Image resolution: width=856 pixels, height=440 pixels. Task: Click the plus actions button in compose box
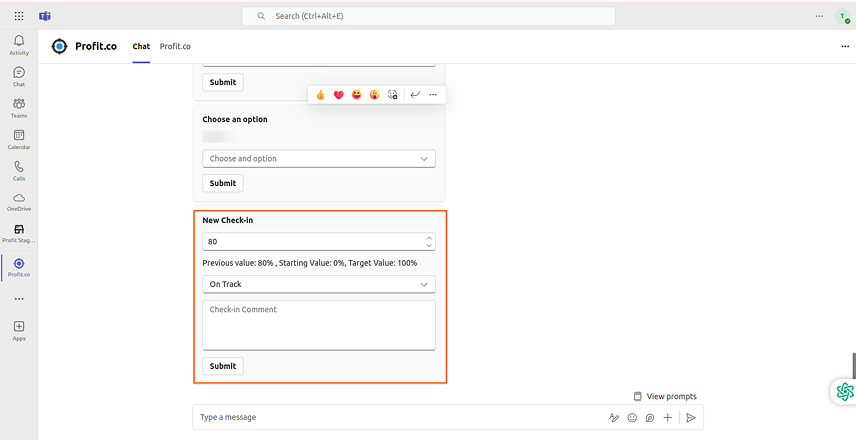667,418
